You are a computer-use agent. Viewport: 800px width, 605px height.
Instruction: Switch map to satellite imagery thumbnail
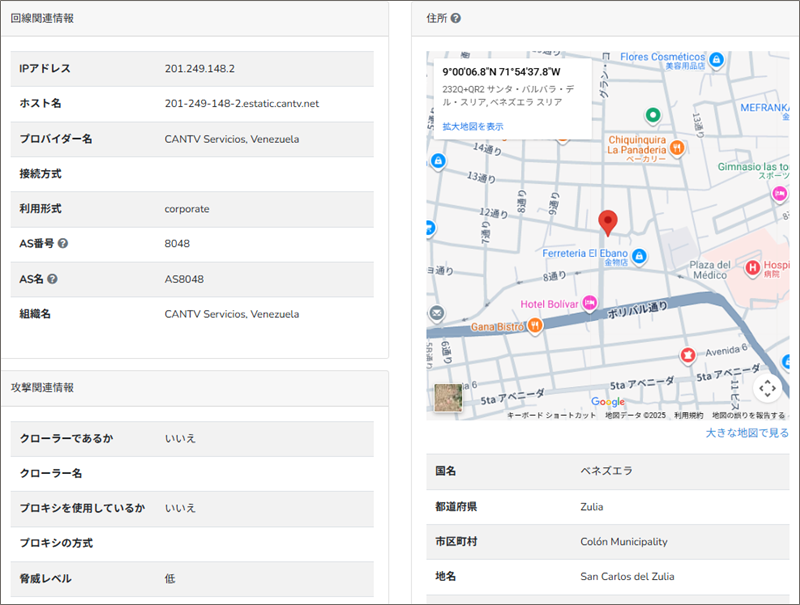[448, 397]
